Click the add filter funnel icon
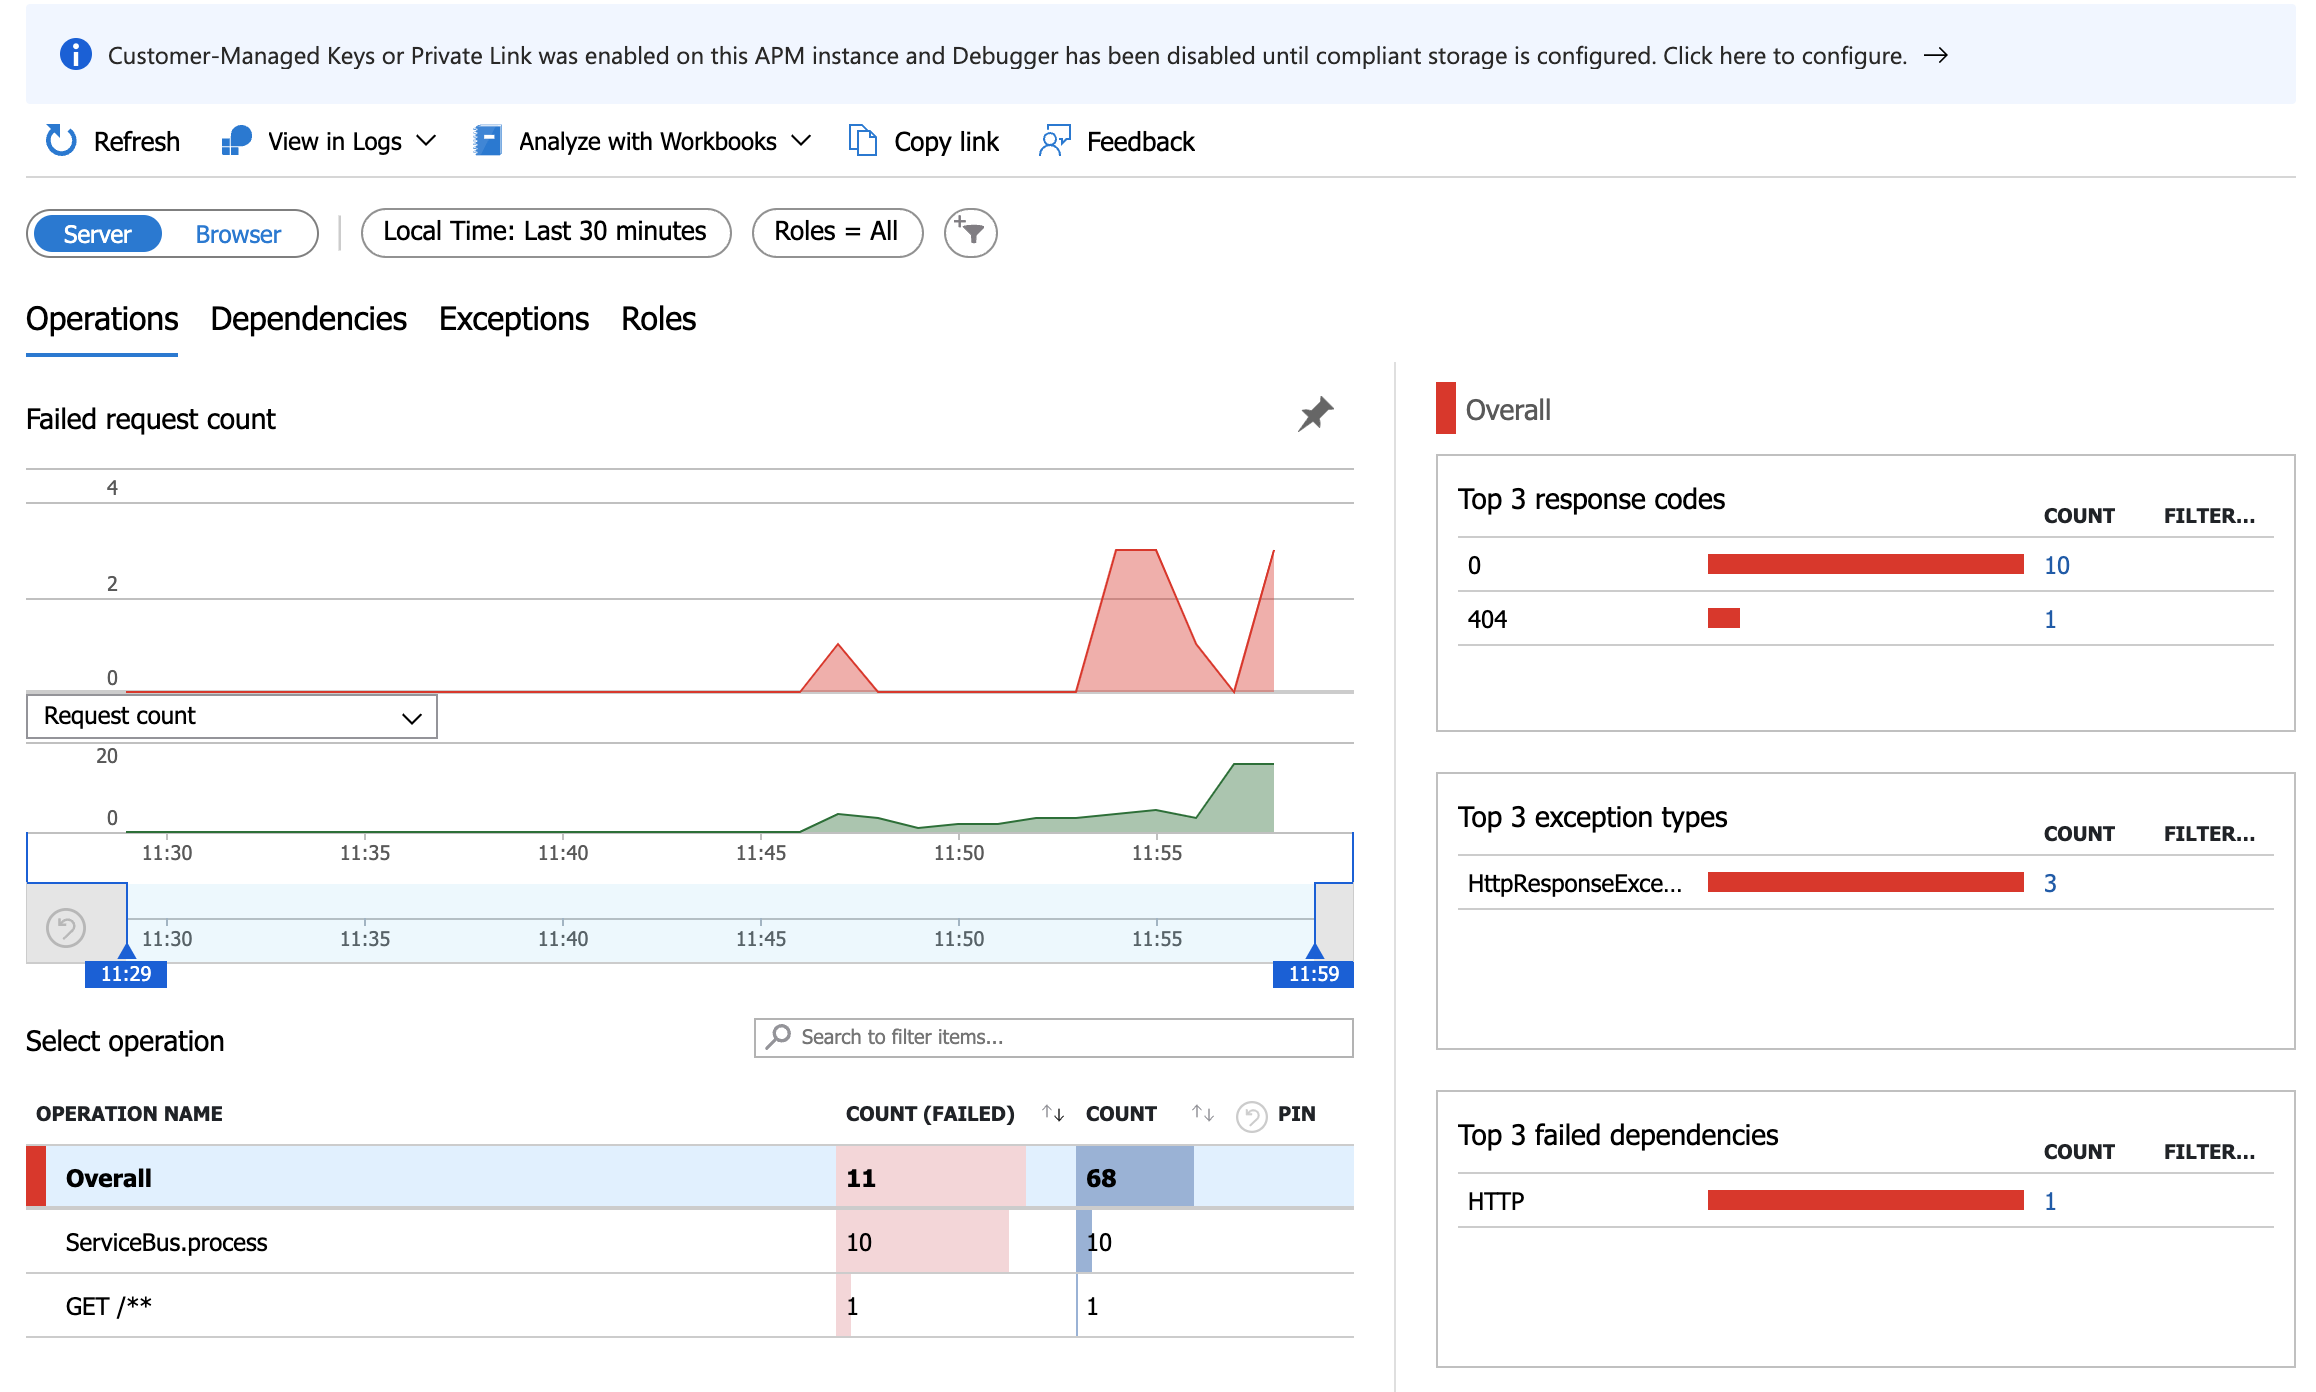 coord(970,233)
